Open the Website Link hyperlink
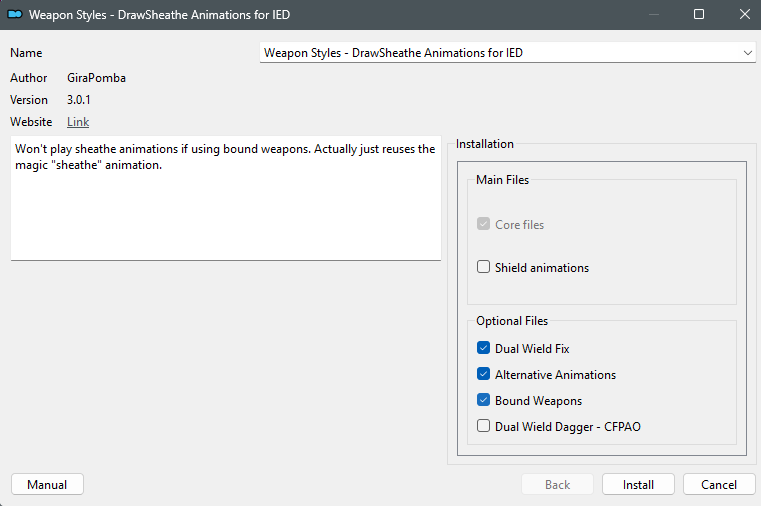This screenshot has width=761, height=506. 78,122
